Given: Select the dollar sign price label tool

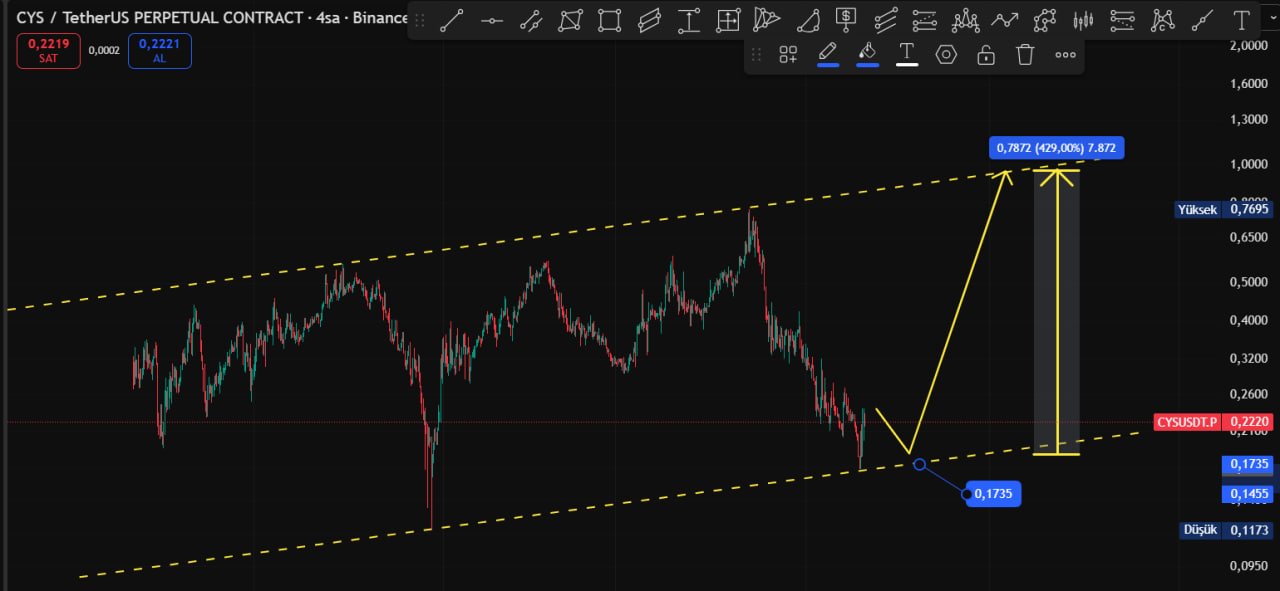Looking at the screenshot, I should pyautogui.click(x=846, y=19).
